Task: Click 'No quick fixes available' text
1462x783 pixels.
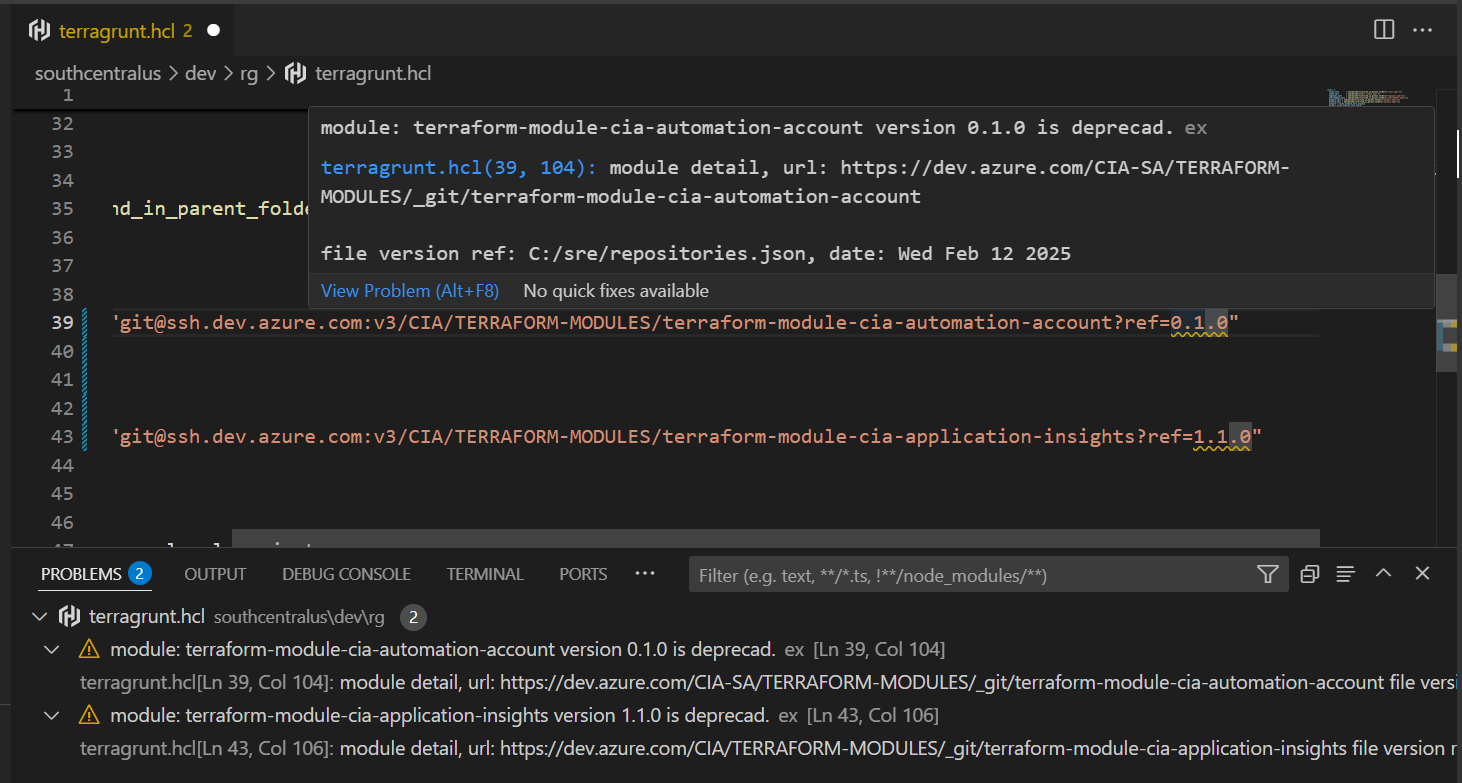Action: tap(616, 291)
